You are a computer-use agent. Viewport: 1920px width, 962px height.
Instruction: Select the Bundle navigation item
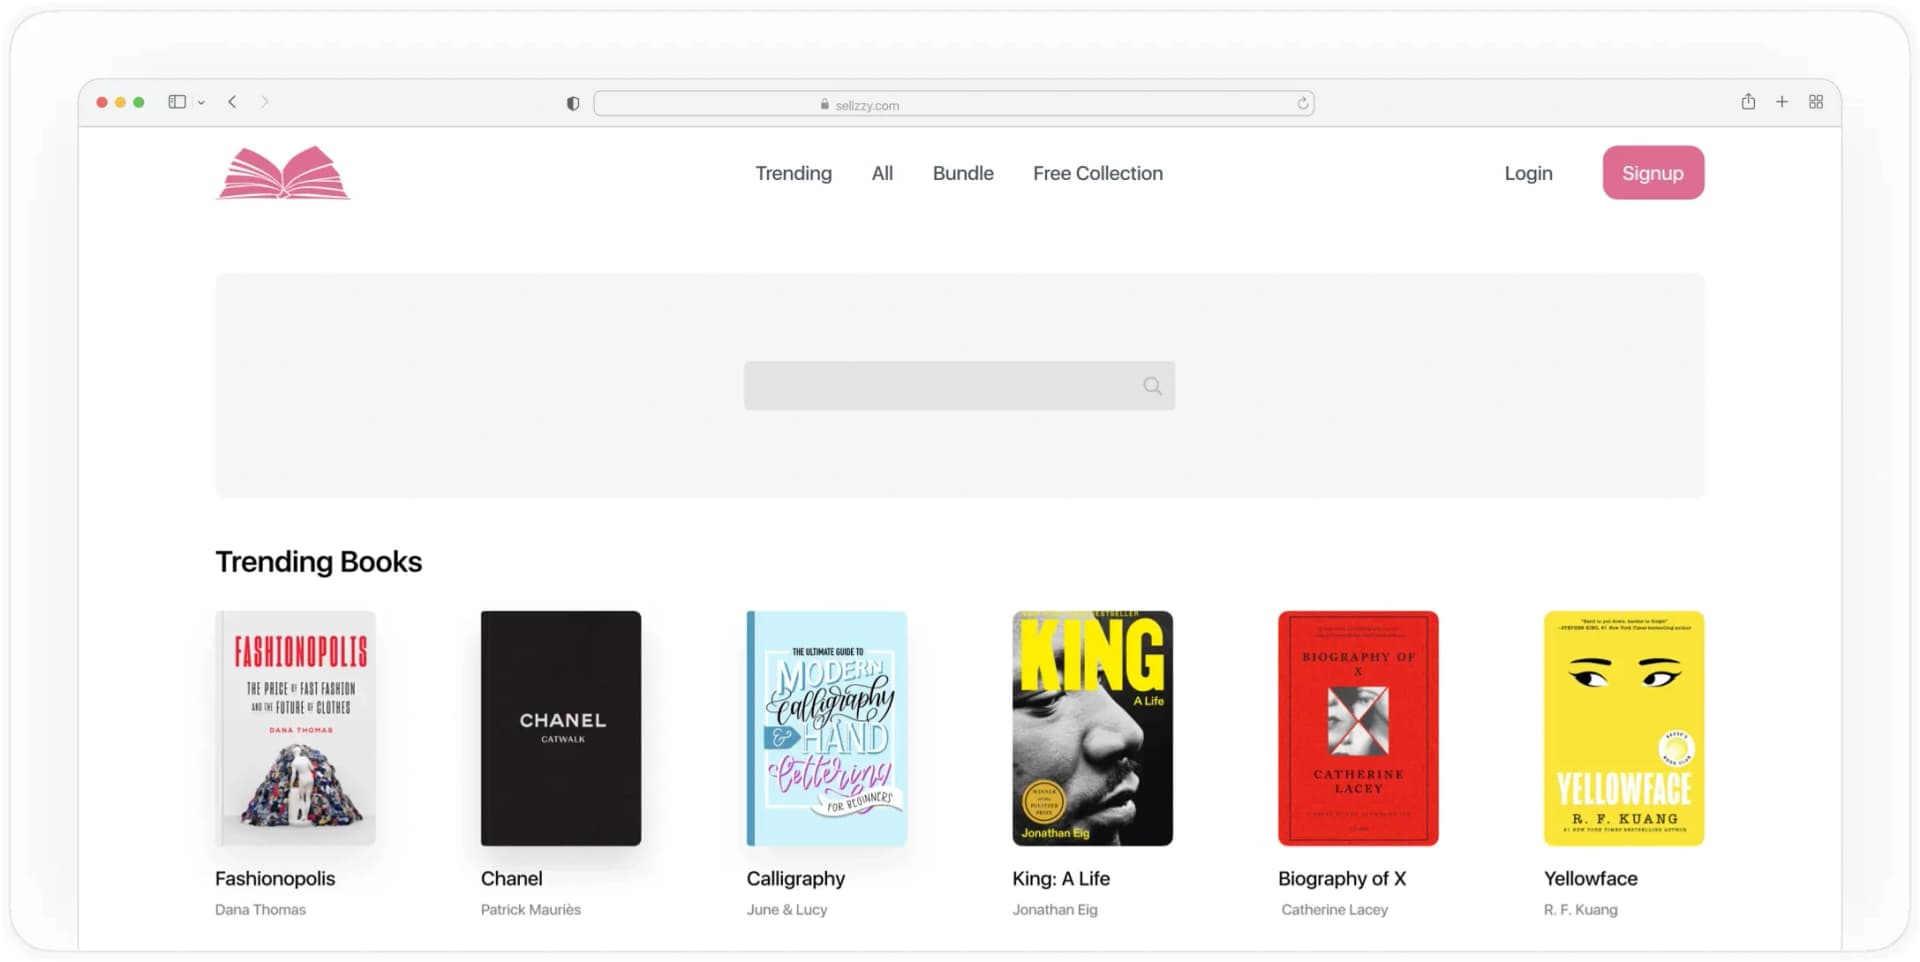(962, 172)
